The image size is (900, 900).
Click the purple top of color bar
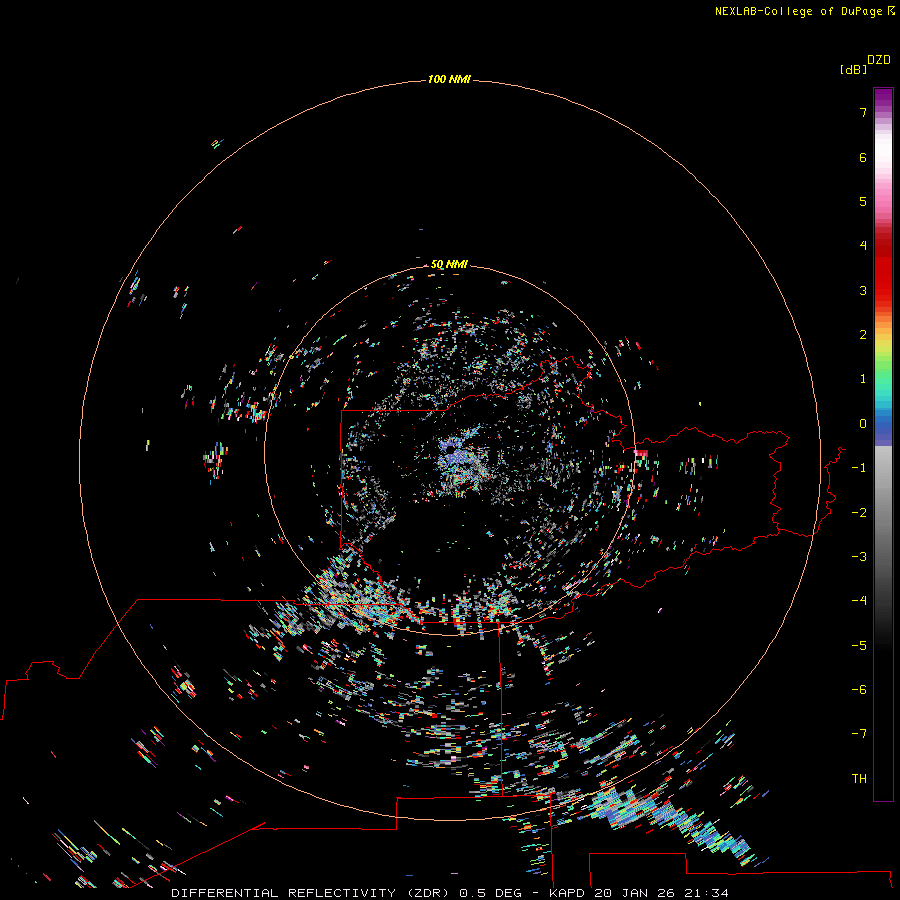coord(883,98)
